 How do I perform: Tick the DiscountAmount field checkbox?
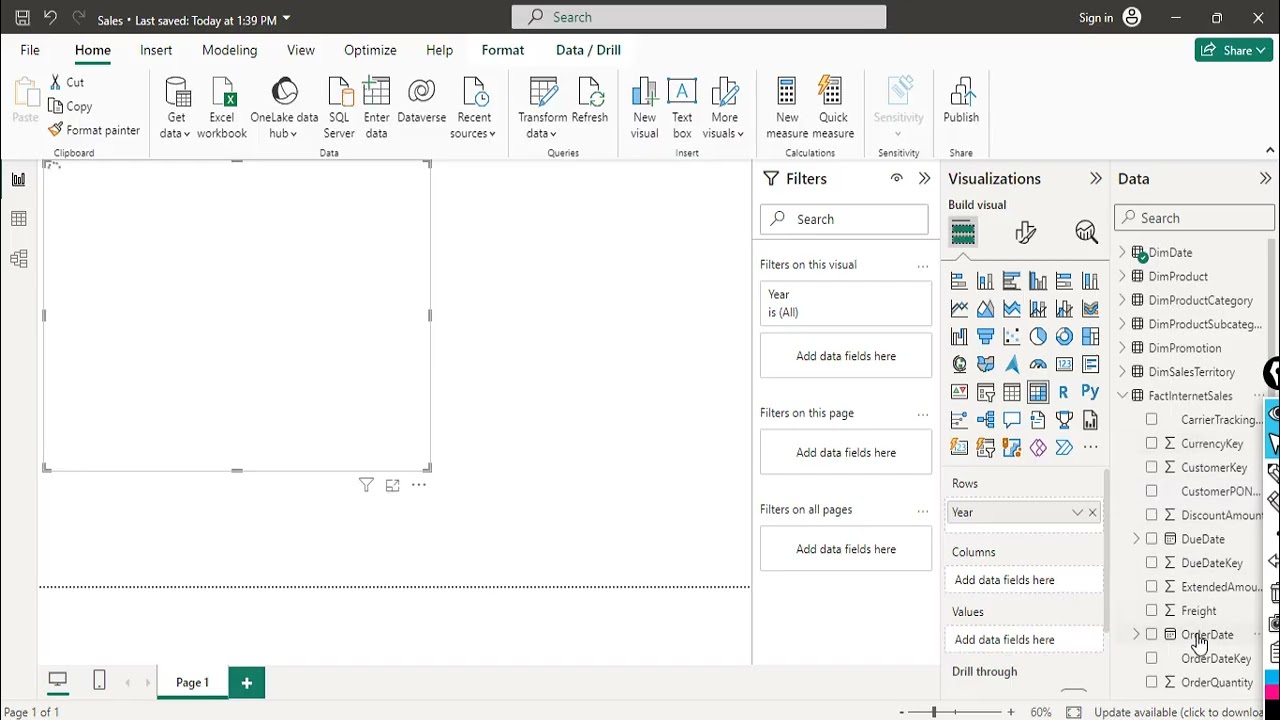point(1152,515)
